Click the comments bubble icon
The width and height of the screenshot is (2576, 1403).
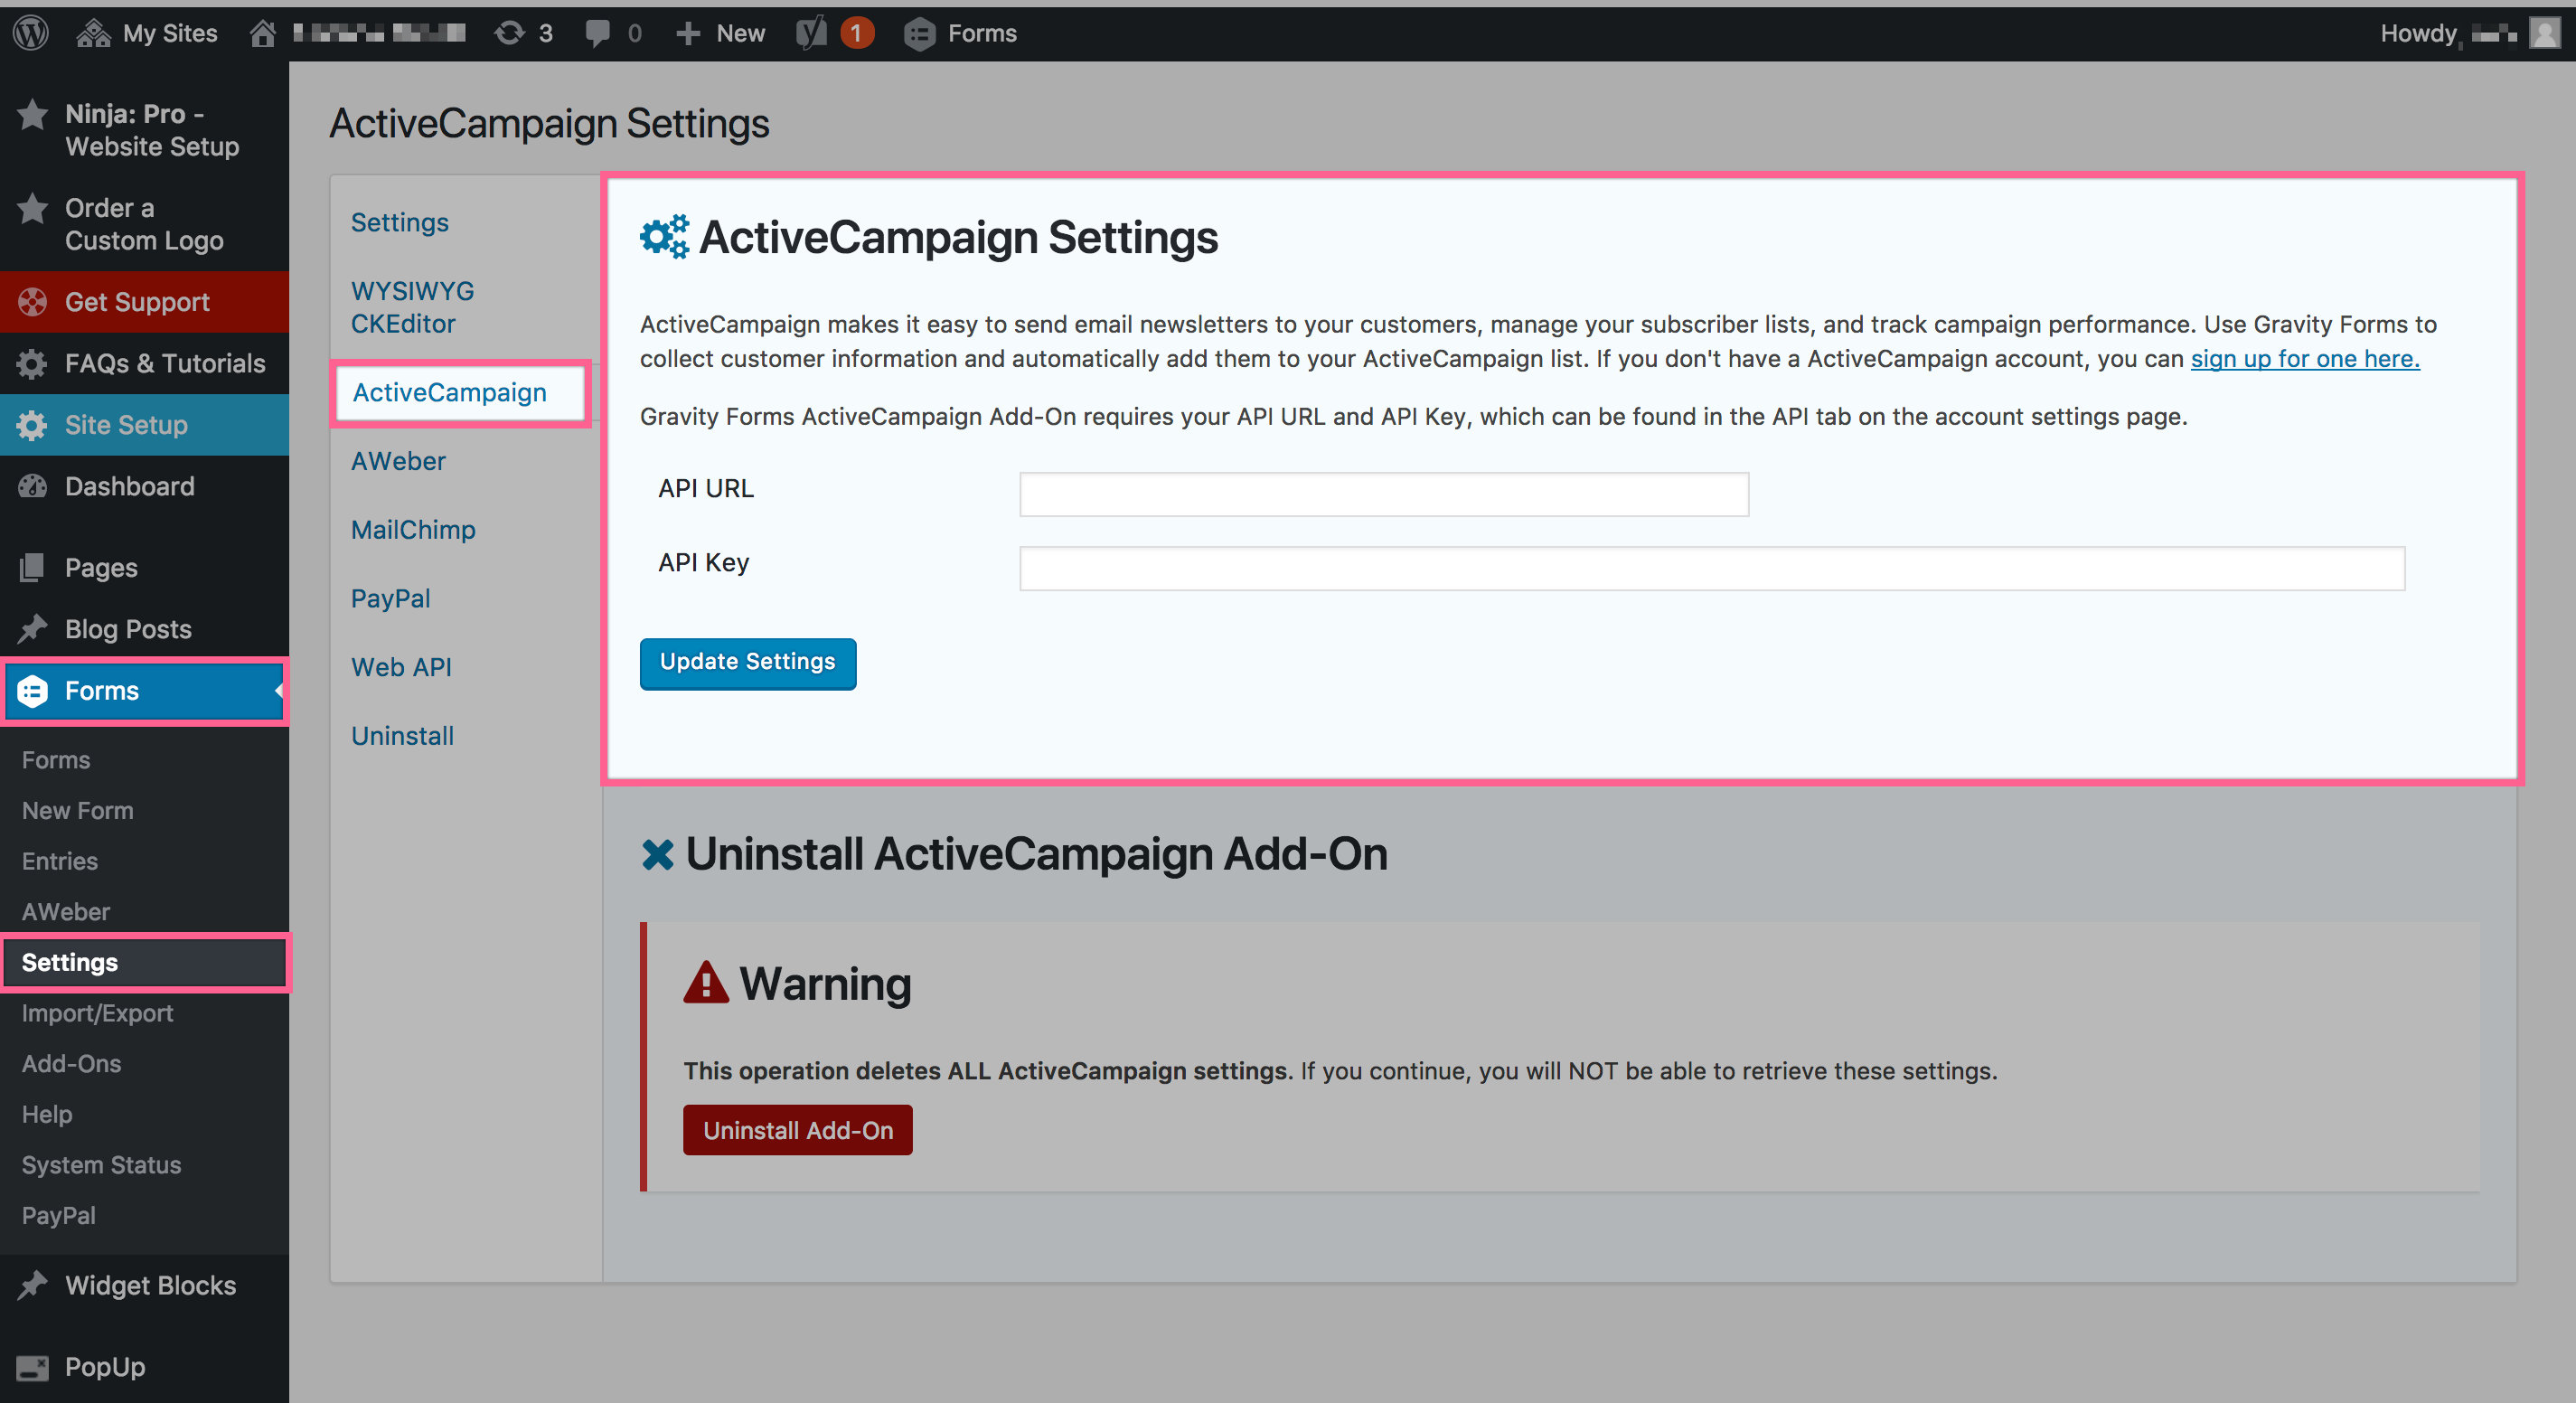click(x=598, y=33)
